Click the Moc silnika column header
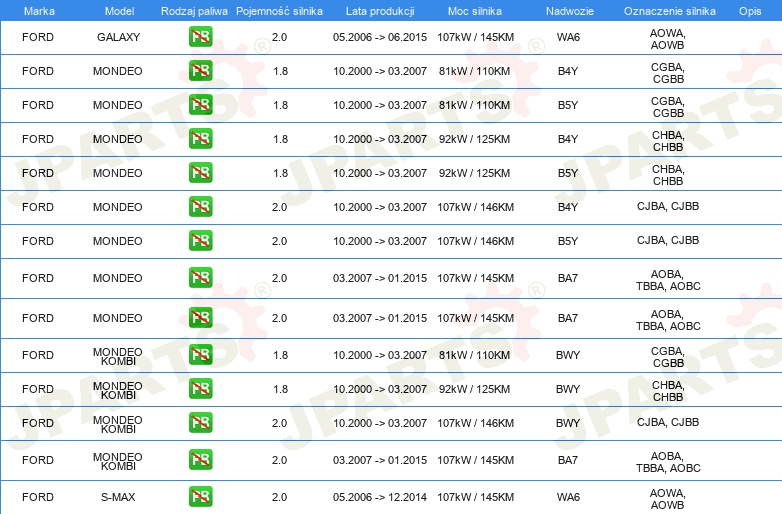This screenshot has height=514, width=782. click(474, 11)
